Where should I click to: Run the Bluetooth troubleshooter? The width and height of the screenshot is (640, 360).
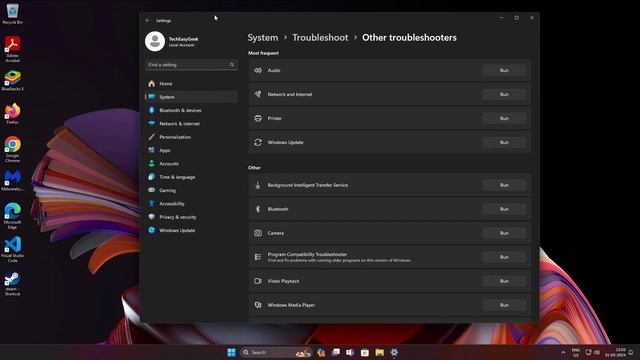pyautogui.click(x=504, y=209)
